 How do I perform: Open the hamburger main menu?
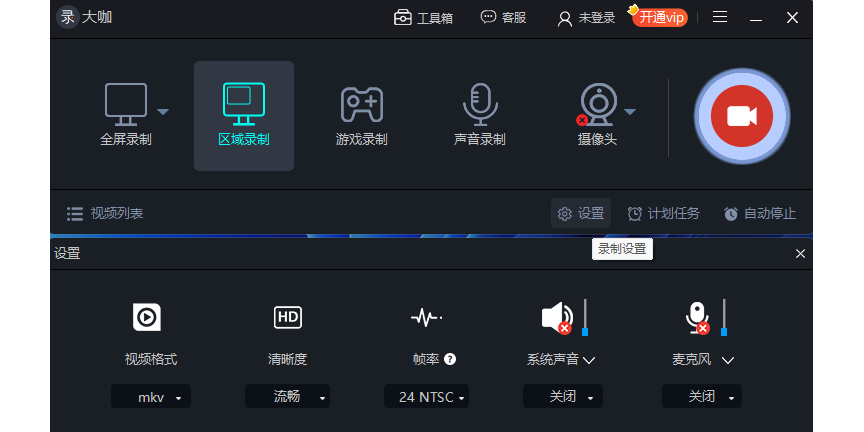coord(720,17)
